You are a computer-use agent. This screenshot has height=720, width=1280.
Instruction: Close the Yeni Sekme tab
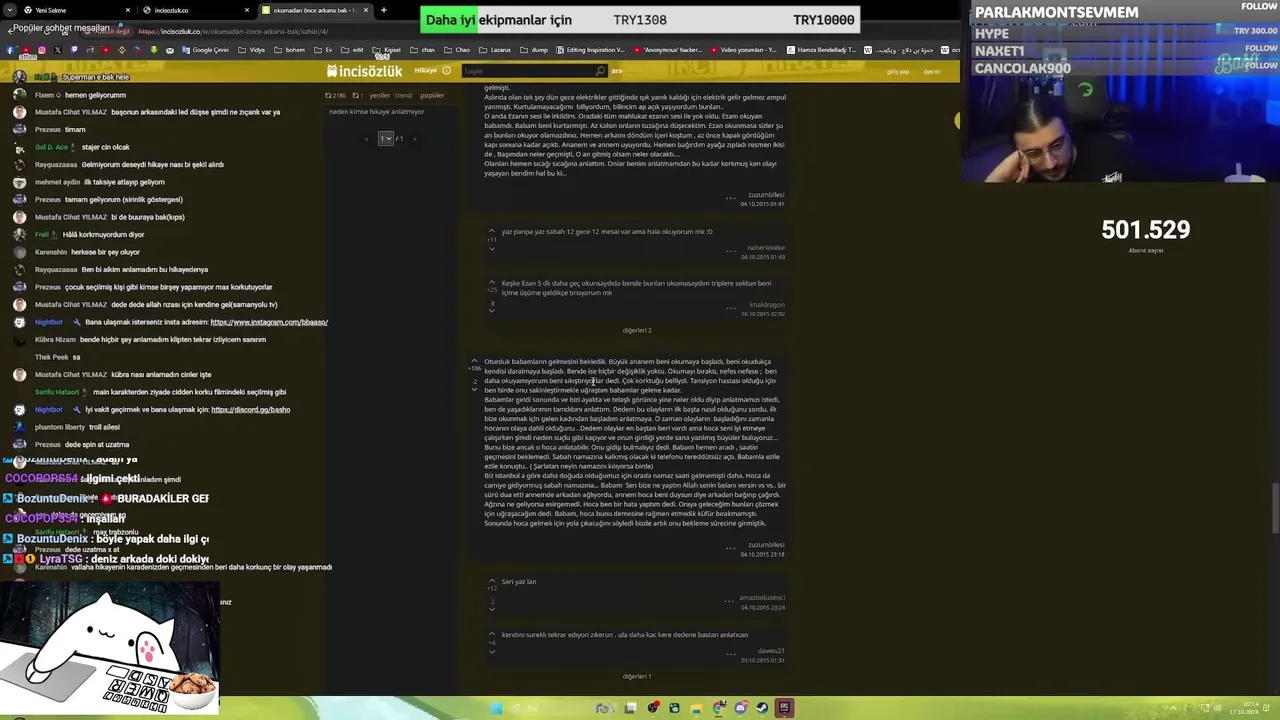pos(127,10)
